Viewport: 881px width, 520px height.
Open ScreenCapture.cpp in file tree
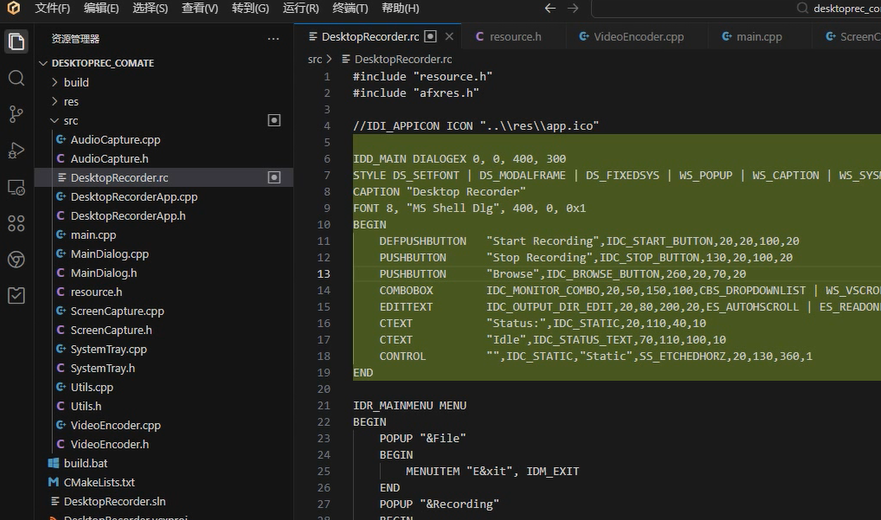pos(163,311)
